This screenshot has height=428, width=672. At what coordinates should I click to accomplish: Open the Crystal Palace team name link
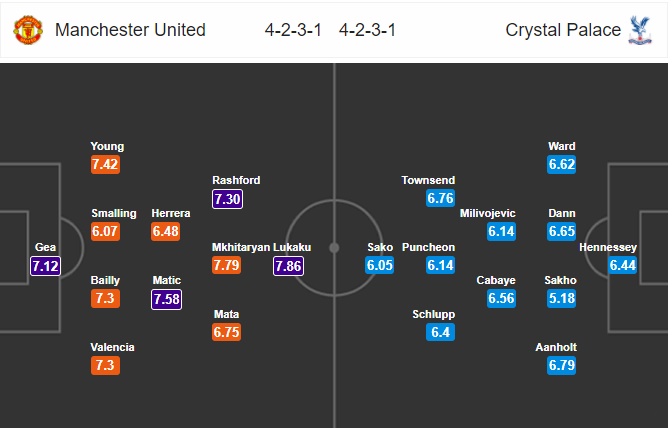tap(563, 30)
